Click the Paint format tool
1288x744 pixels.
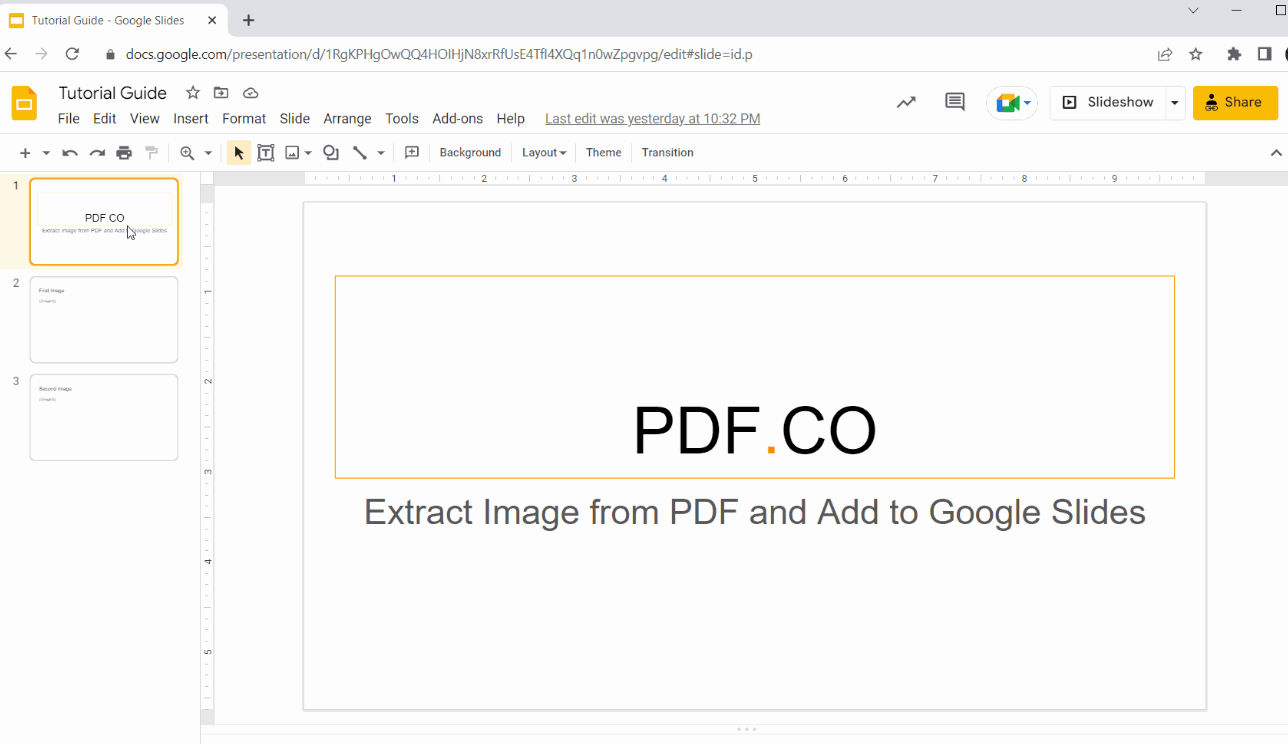[x=151, y=152]
